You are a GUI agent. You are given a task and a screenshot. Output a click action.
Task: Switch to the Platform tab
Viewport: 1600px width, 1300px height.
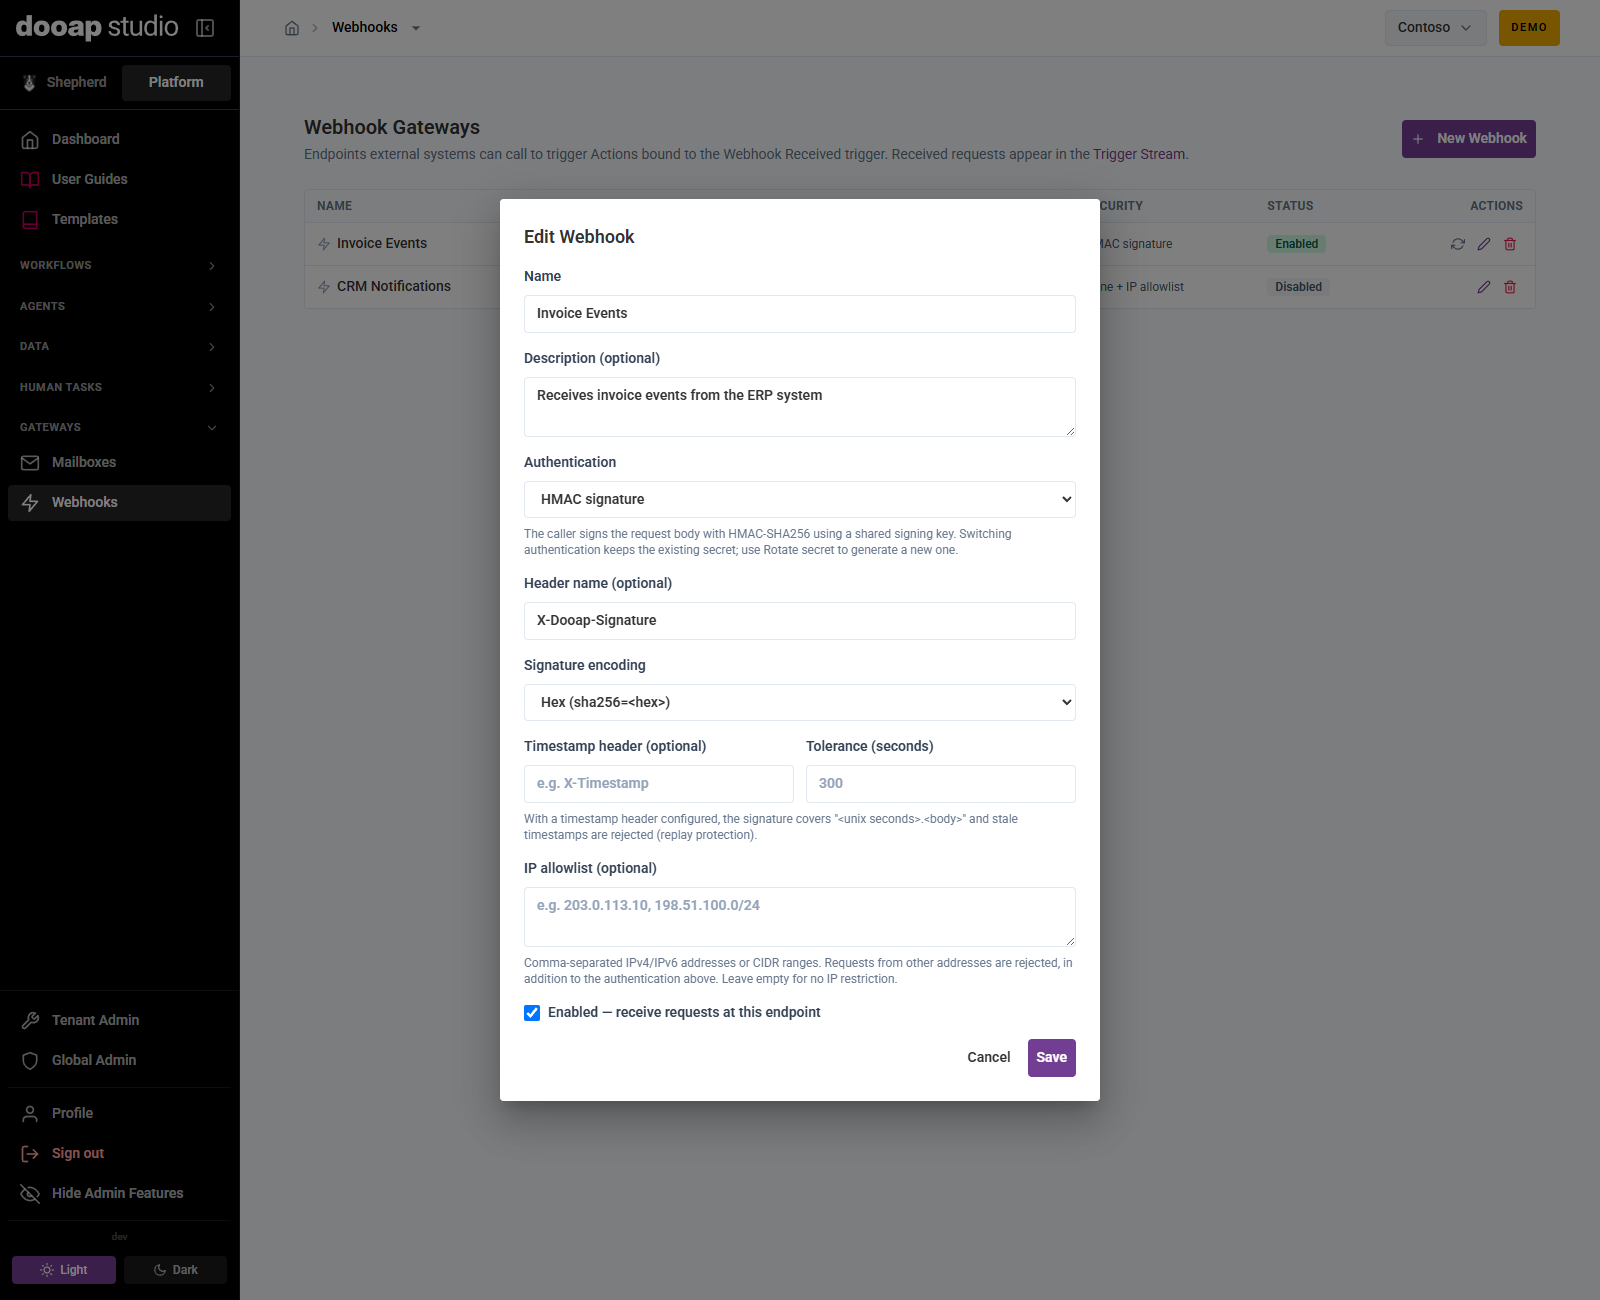tap(176, 83)
